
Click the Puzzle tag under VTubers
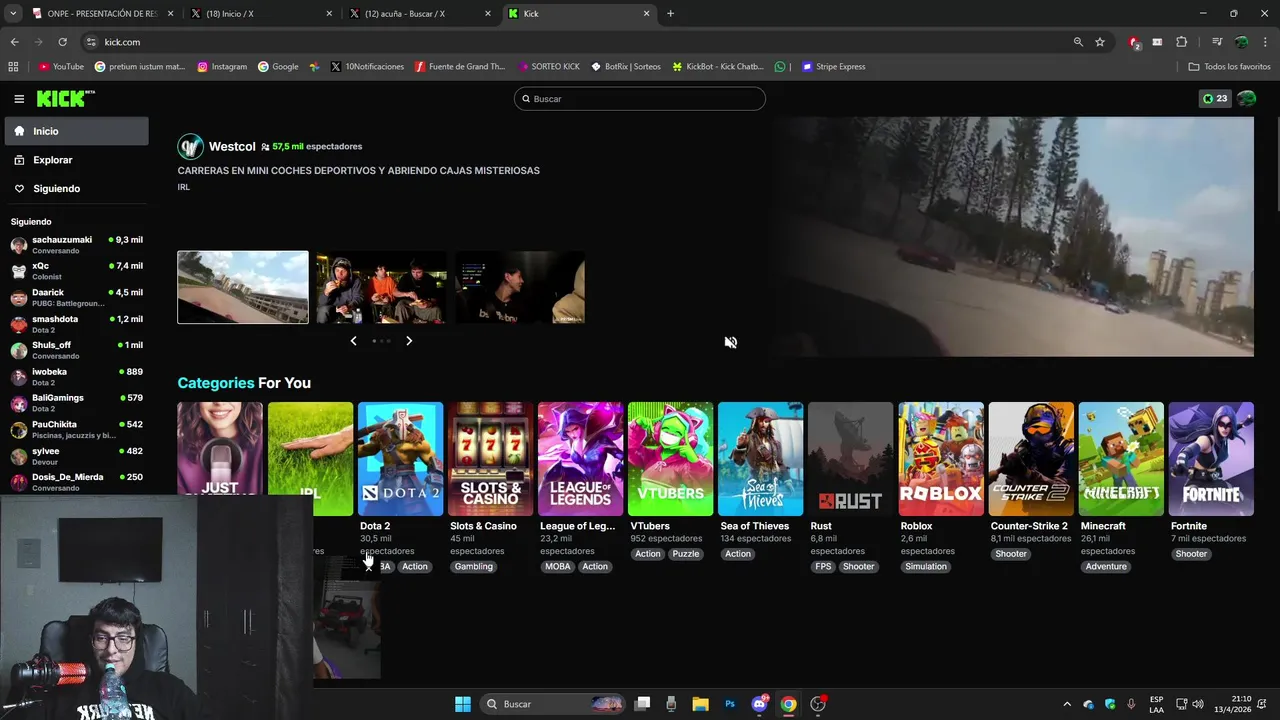tap(686, 554)
